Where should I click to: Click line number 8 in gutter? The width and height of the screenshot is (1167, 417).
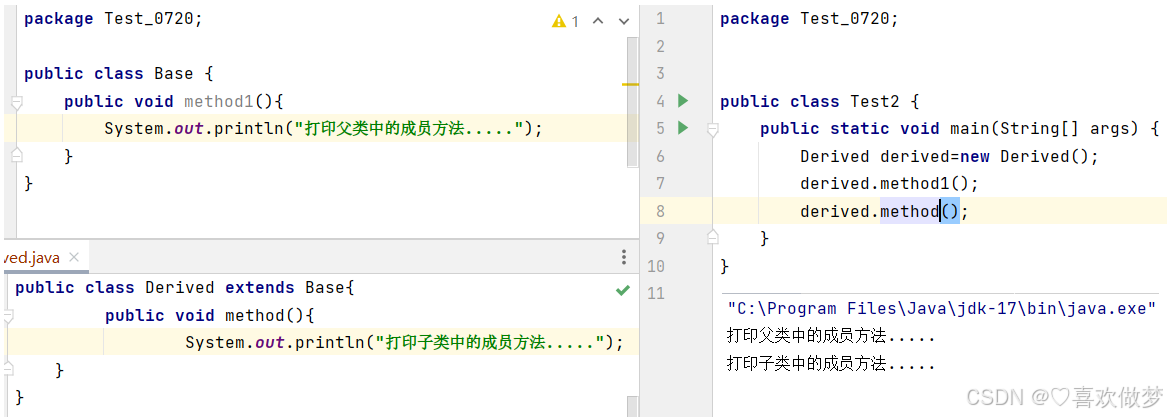(659, 211)
